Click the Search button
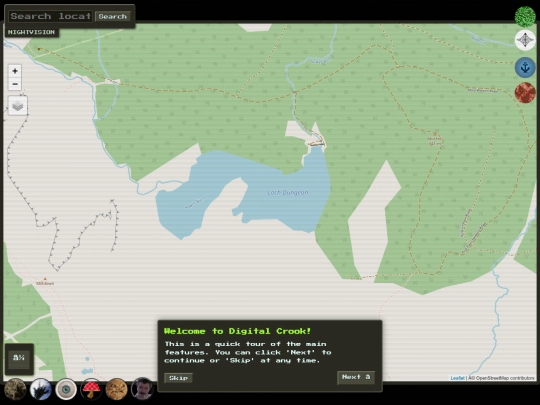The image size is (540, 405). [113, 16]
